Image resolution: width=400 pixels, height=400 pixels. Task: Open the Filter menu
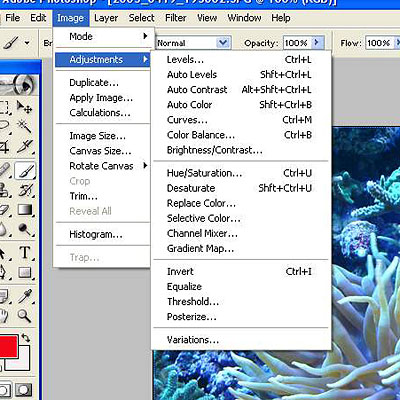[x=176, y=18]
